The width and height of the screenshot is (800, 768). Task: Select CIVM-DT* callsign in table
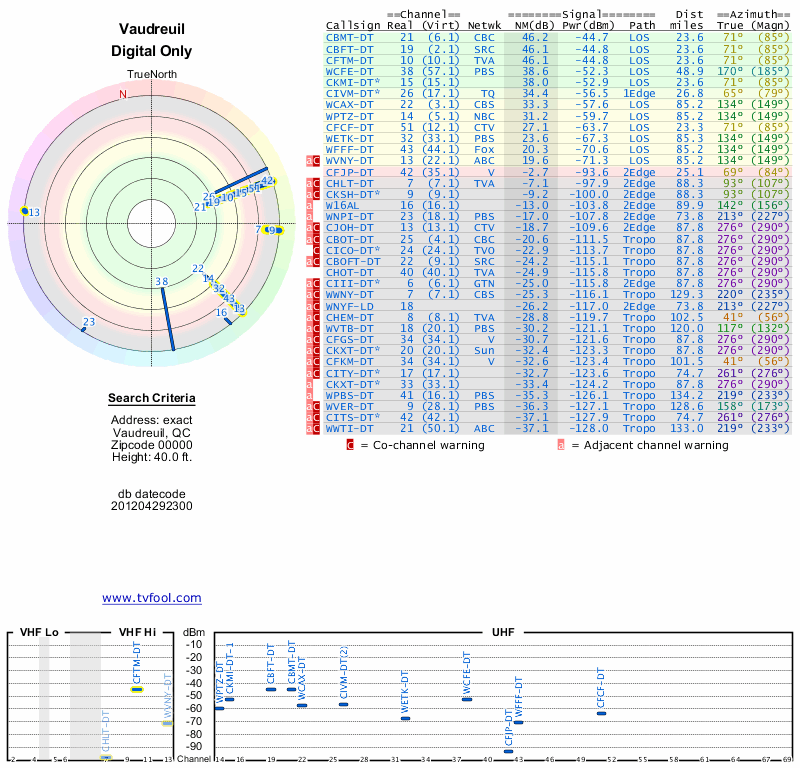(353, 93)
